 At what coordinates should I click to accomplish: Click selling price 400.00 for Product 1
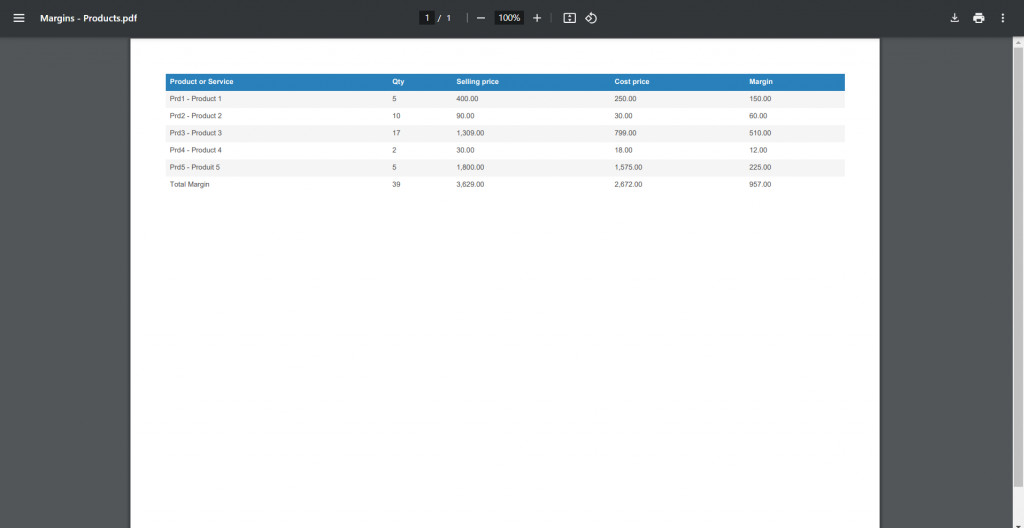[x=467, y=99]
